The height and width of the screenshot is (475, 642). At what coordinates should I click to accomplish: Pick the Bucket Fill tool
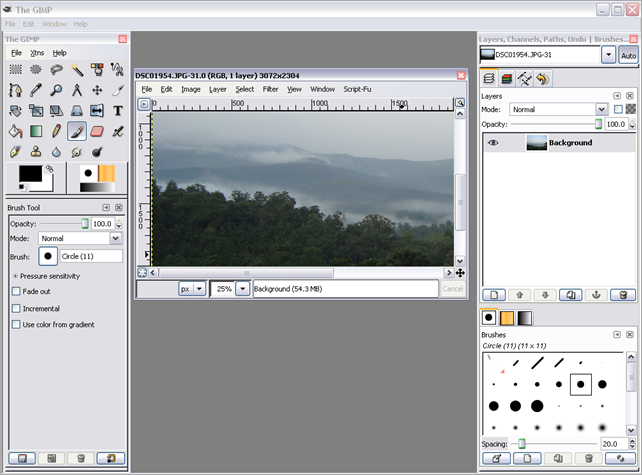15,131
